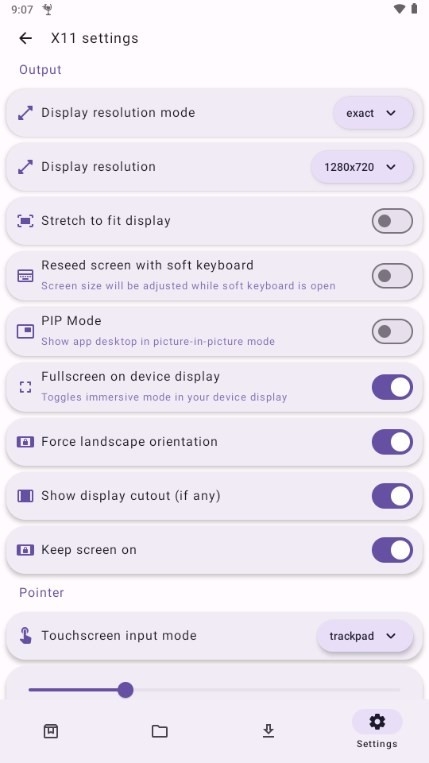
Task: Turn off Keep screen on switch
Action: pyautogui.click(x=392, y=550)
